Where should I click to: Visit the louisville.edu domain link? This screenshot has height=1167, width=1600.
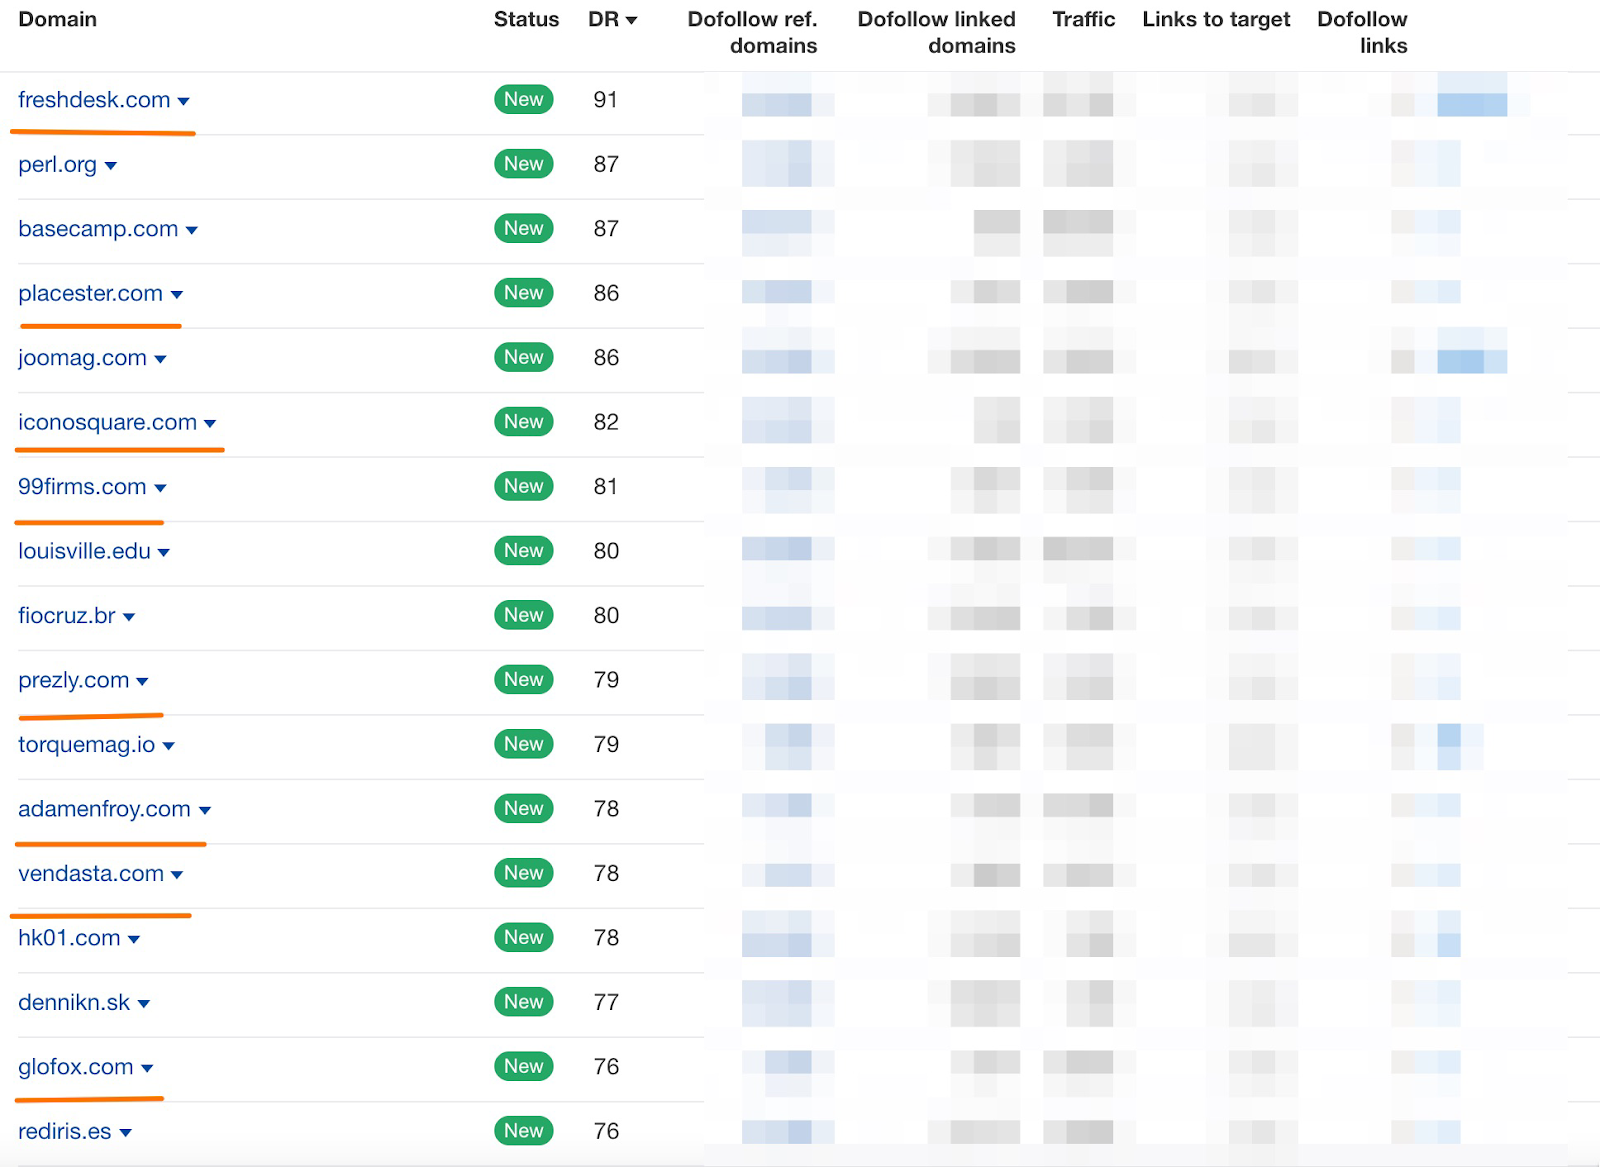[84, 551]
